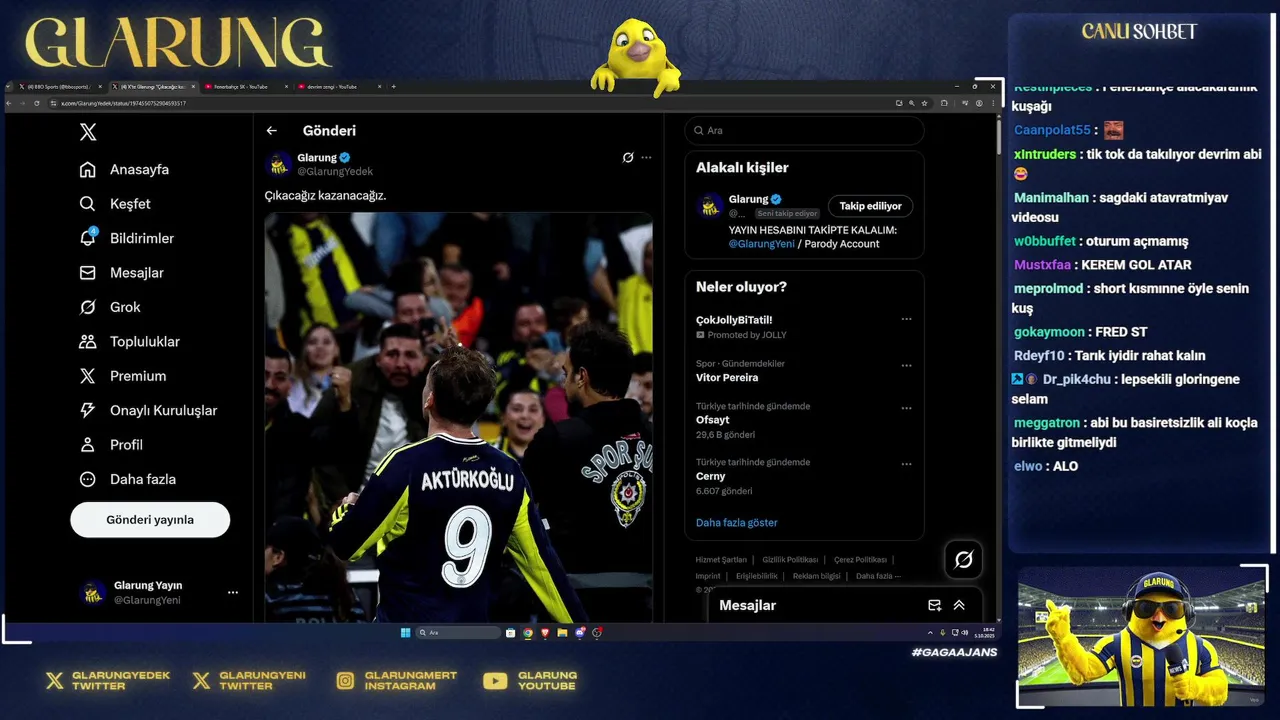1280x720 pixels.
Task: Open Mesajlar in the sidebar
Action: point(121,273)
